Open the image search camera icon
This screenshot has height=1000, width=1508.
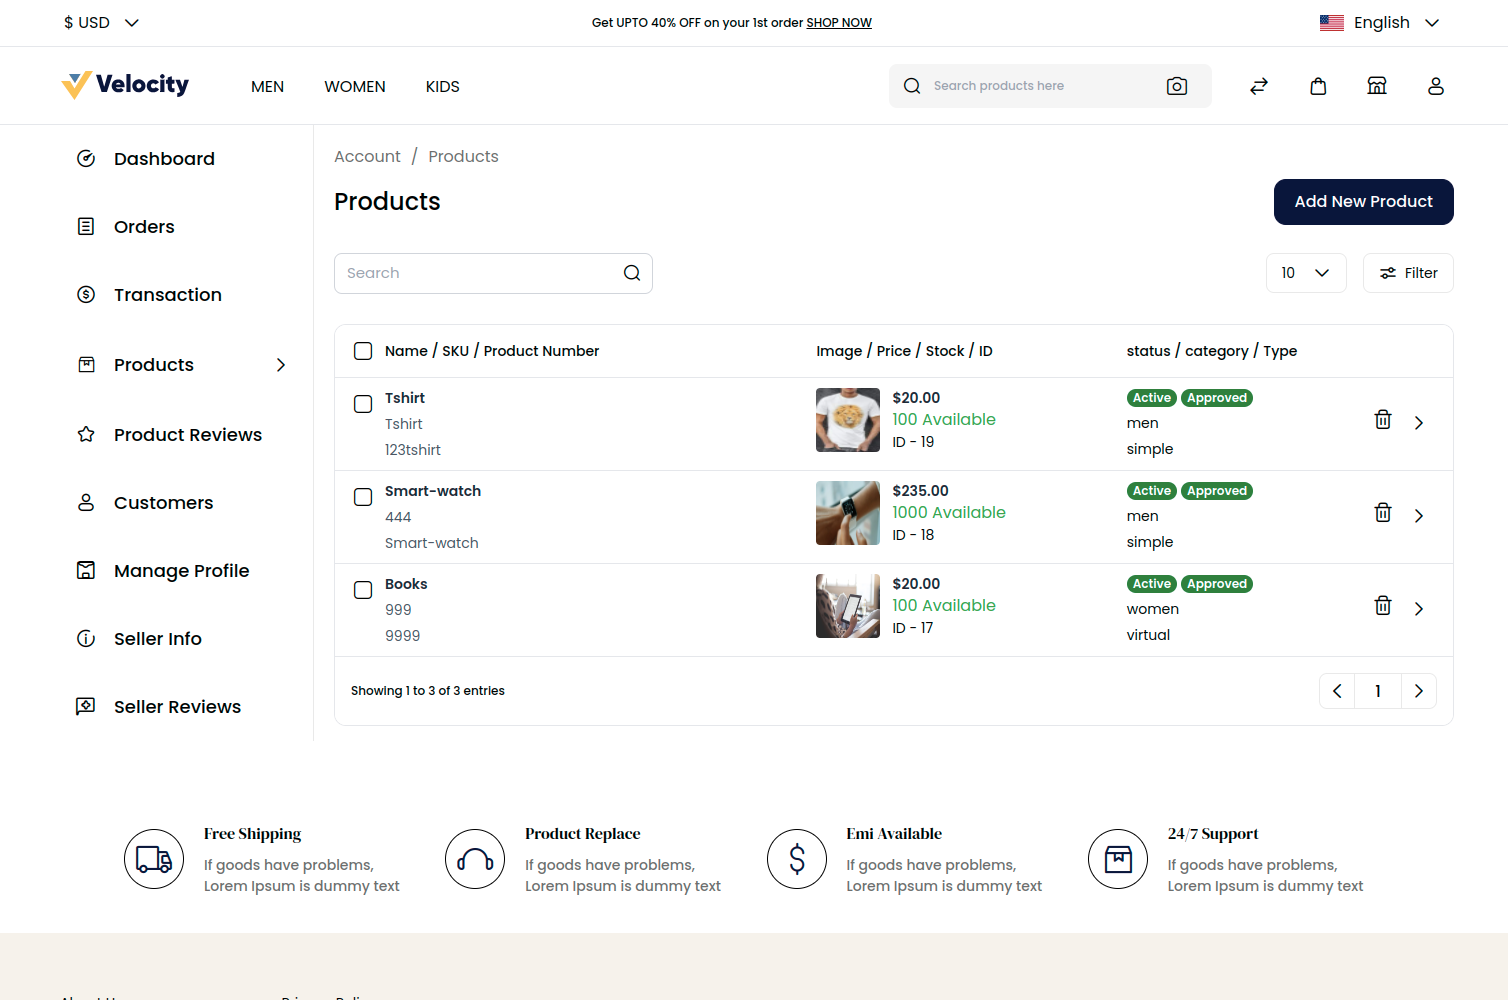click(1176, 86)
